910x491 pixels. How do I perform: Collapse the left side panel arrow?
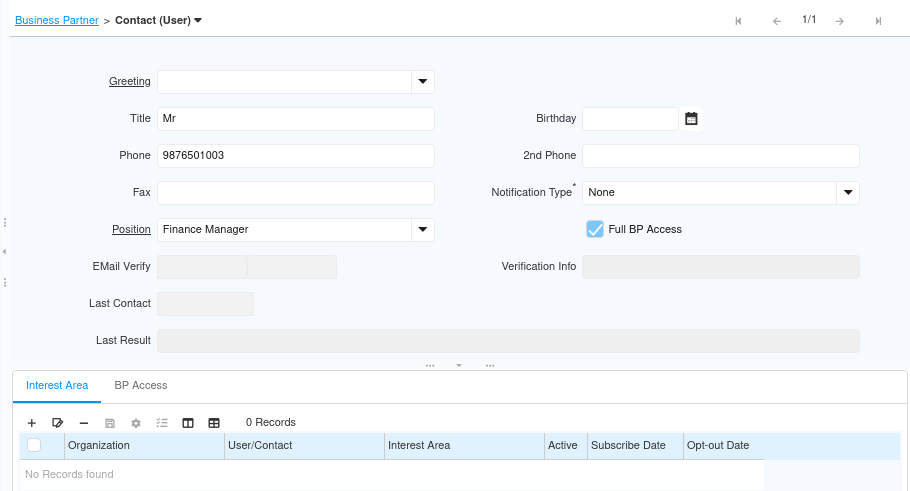(x=5, y=251)
